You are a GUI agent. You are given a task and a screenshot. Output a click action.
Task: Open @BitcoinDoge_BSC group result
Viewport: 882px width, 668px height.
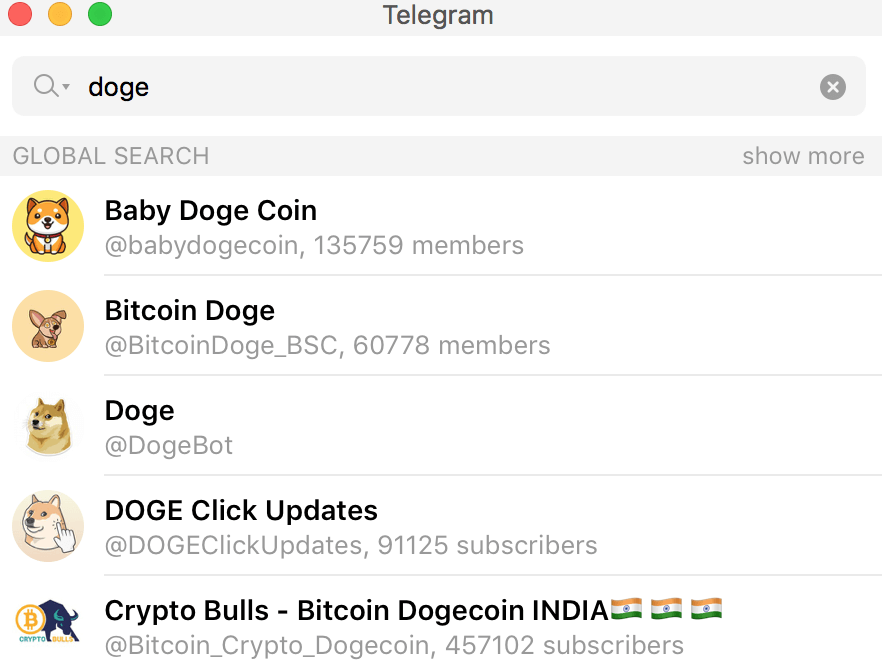pyautogui.click(x=441, y=326)
